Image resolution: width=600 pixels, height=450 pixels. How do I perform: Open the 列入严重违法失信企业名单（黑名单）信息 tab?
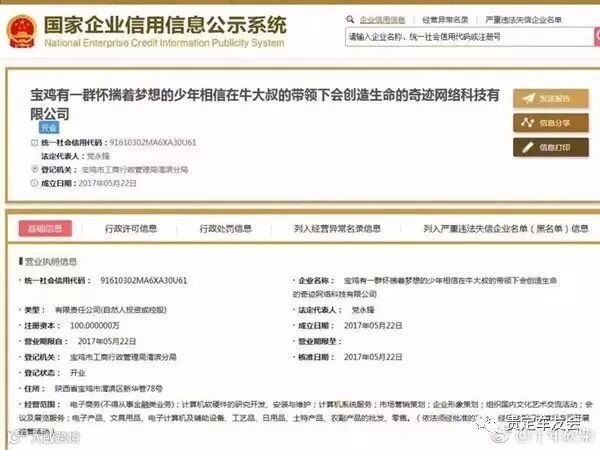(505, 228)
